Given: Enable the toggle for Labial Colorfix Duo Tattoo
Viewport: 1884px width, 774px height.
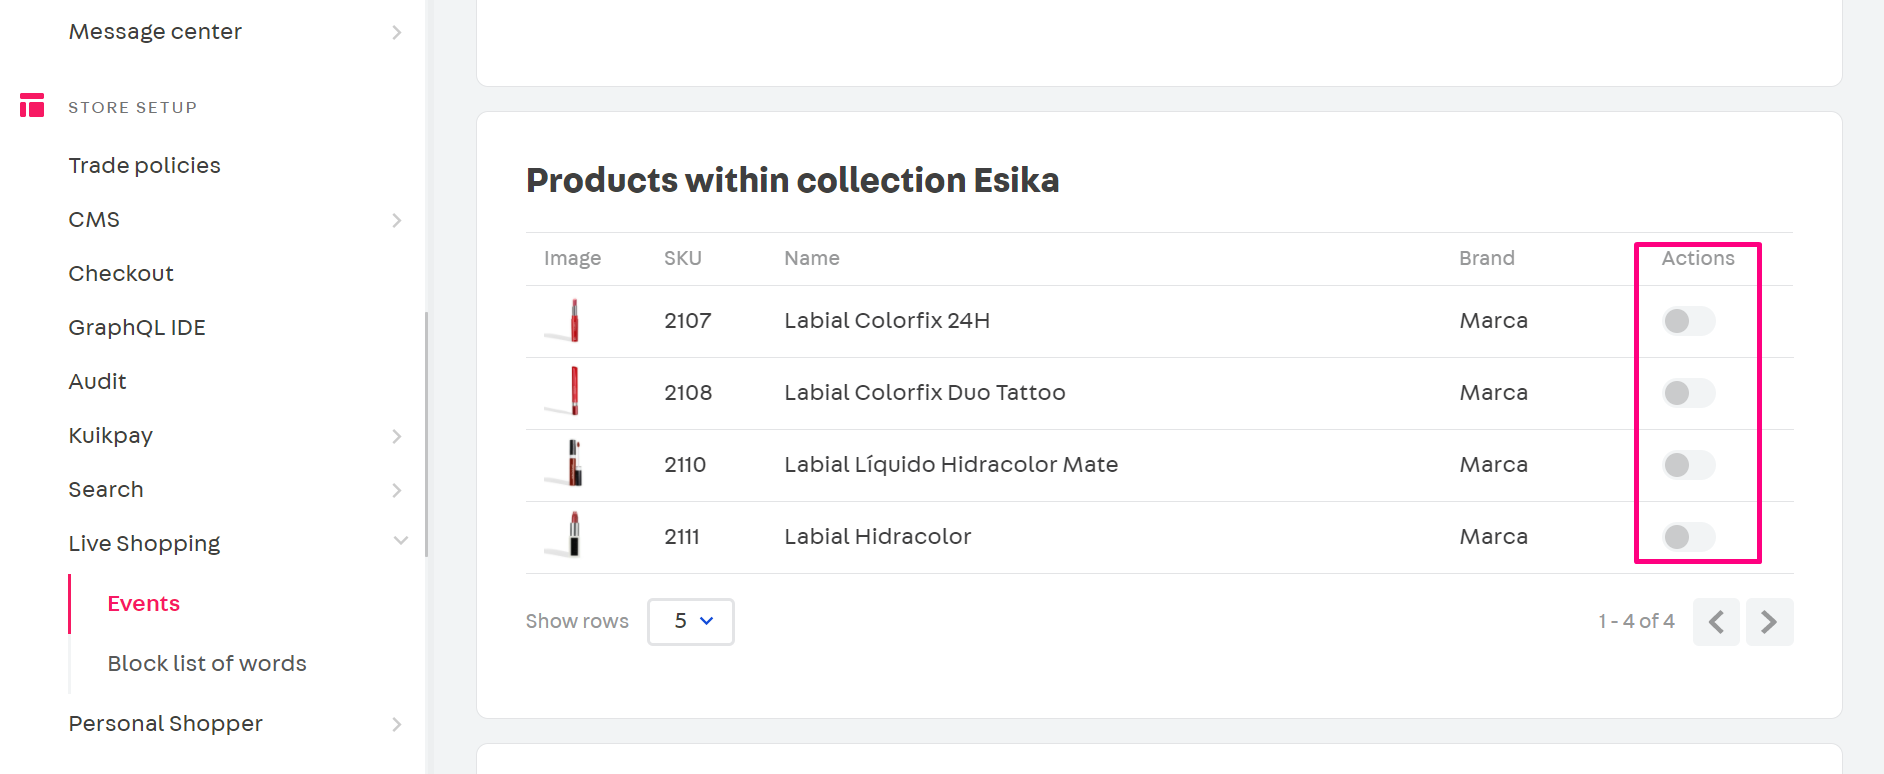Looking at the screenshot, I should [x=1688, y=393].
